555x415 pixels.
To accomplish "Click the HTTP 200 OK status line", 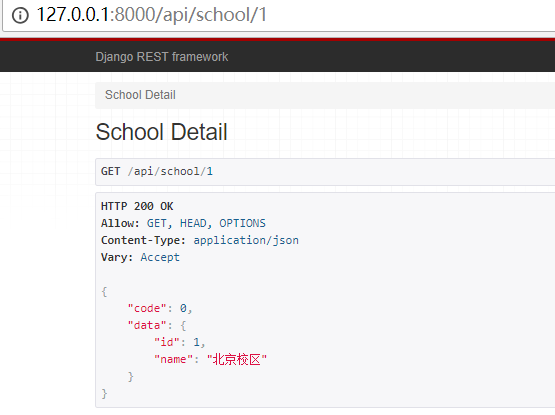I will pyautogui.click(x=137, y=206).
